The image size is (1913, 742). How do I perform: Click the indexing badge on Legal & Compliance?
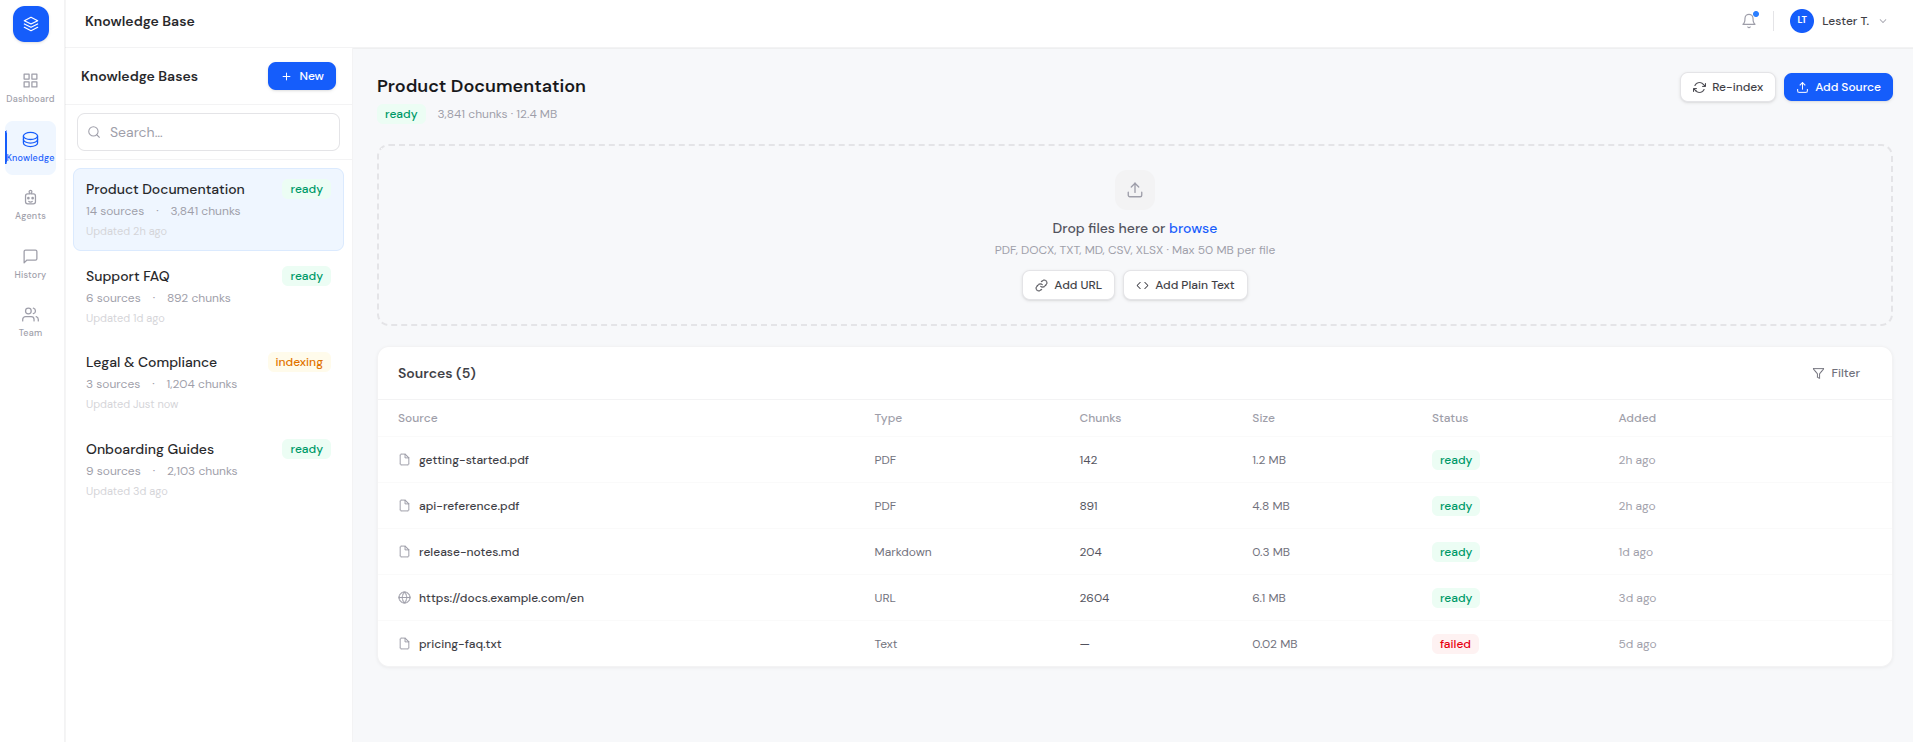coord(299,362)
